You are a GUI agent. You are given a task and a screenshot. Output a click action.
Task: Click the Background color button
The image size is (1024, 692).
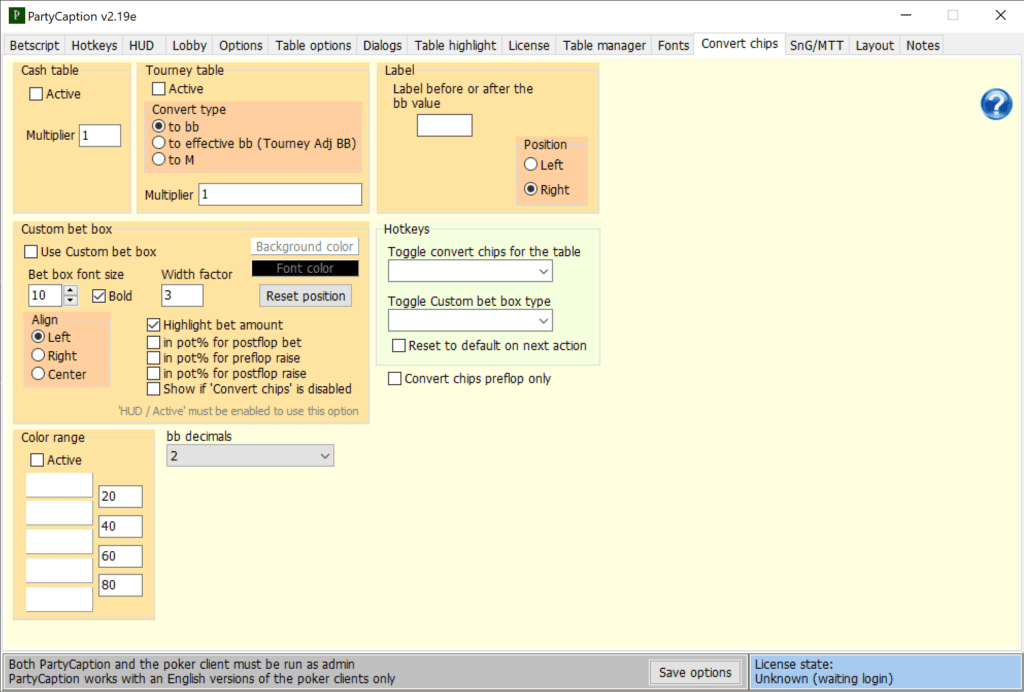(305, 246)
